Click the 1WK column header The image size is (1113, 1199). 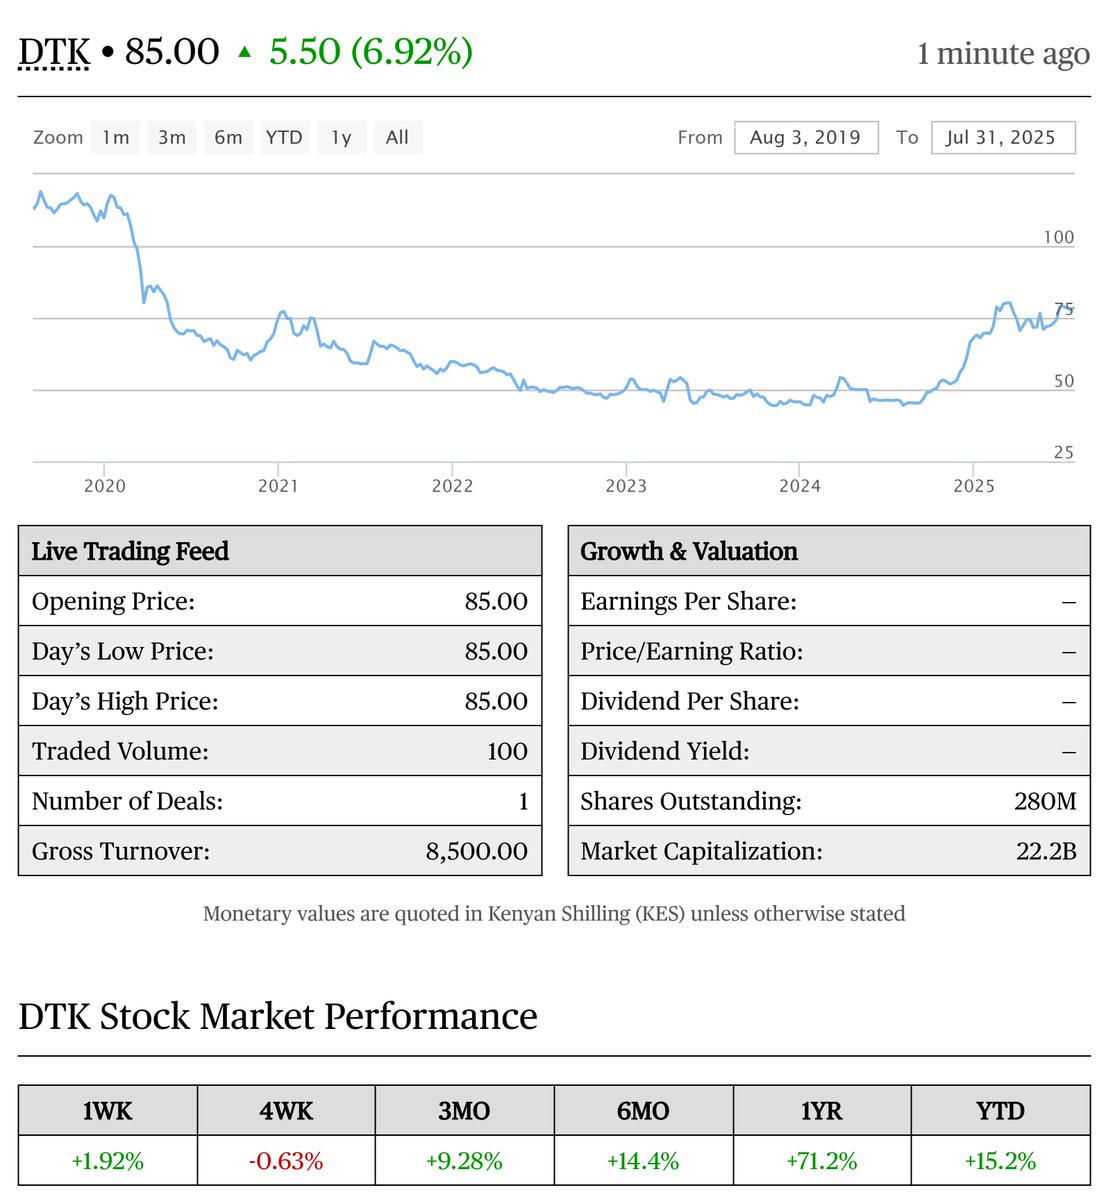coord(108,1110)
